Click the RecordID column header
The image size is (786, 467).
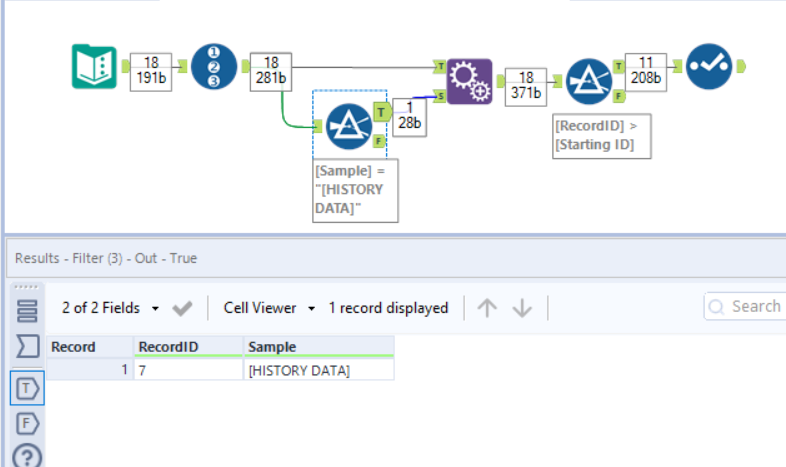[x=188, y=347]
